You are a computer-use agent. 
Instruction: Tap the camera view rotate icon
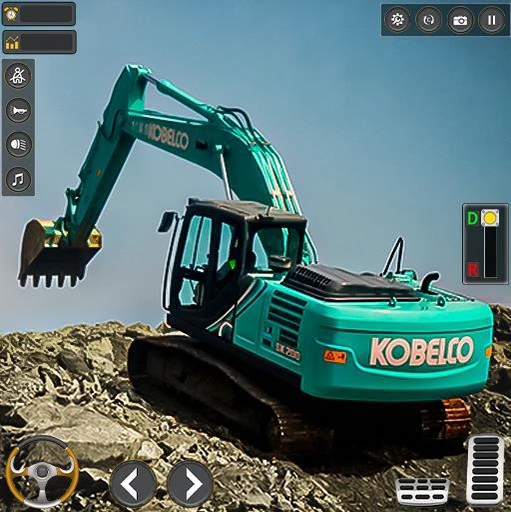(x=428, y=20)
